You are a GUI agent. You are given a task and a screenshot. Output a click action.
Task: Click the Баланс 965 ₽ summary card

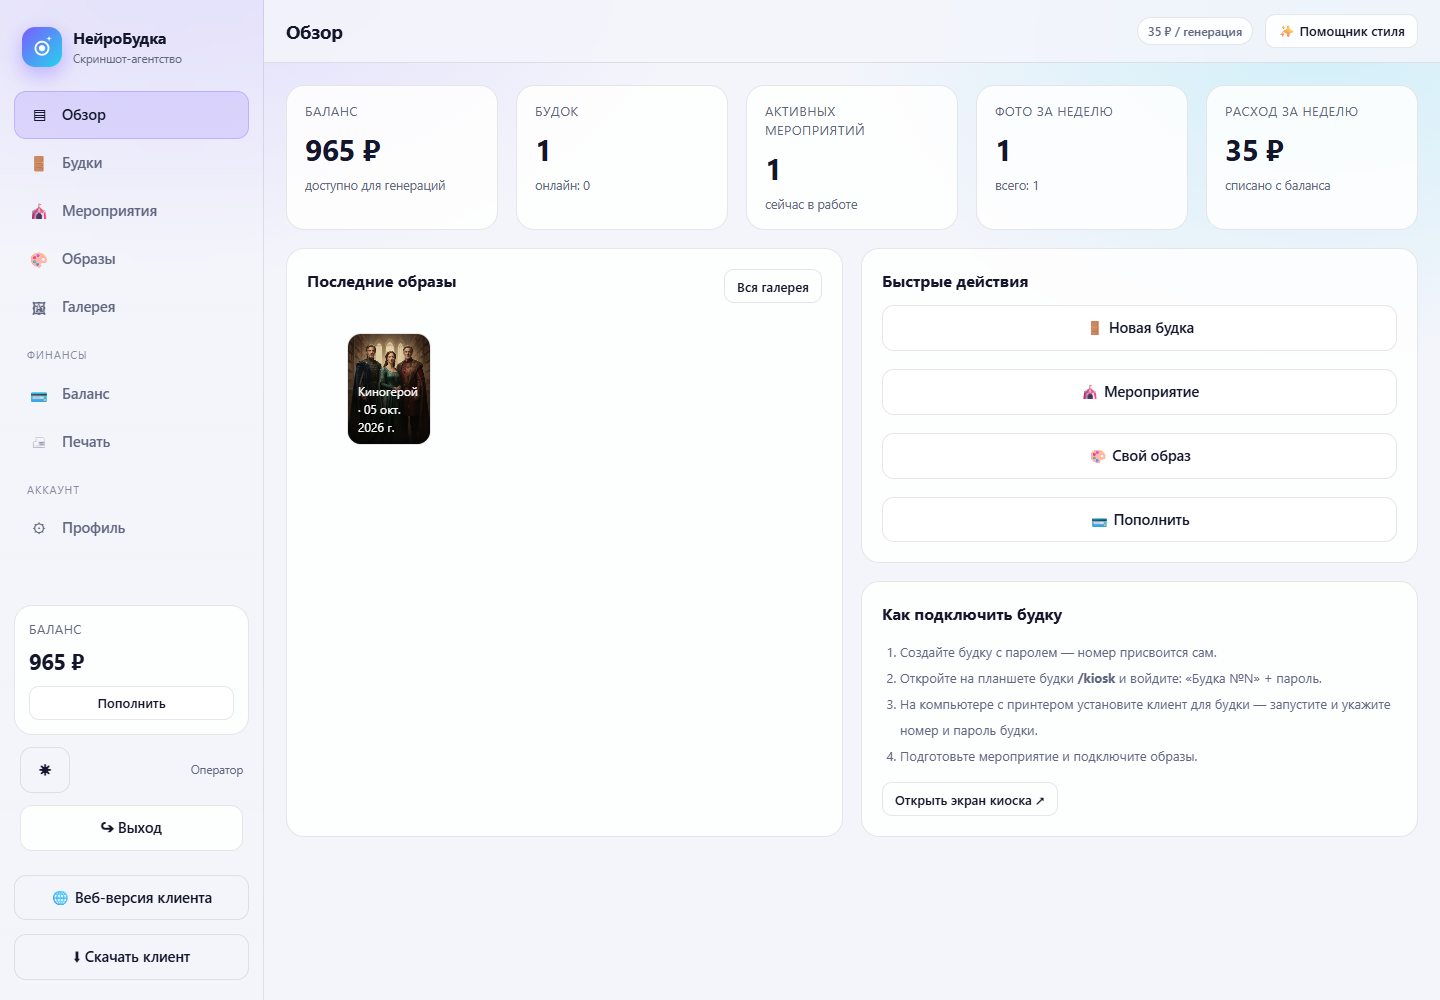pos(392,157)
